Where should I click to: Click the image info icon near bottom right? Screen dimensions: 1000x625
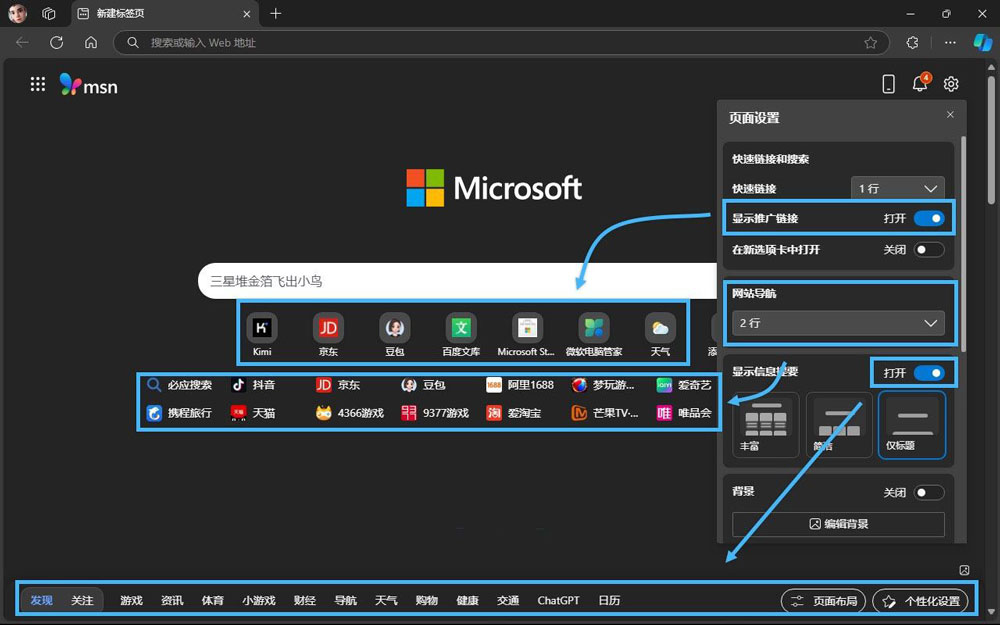pos(964,570)
